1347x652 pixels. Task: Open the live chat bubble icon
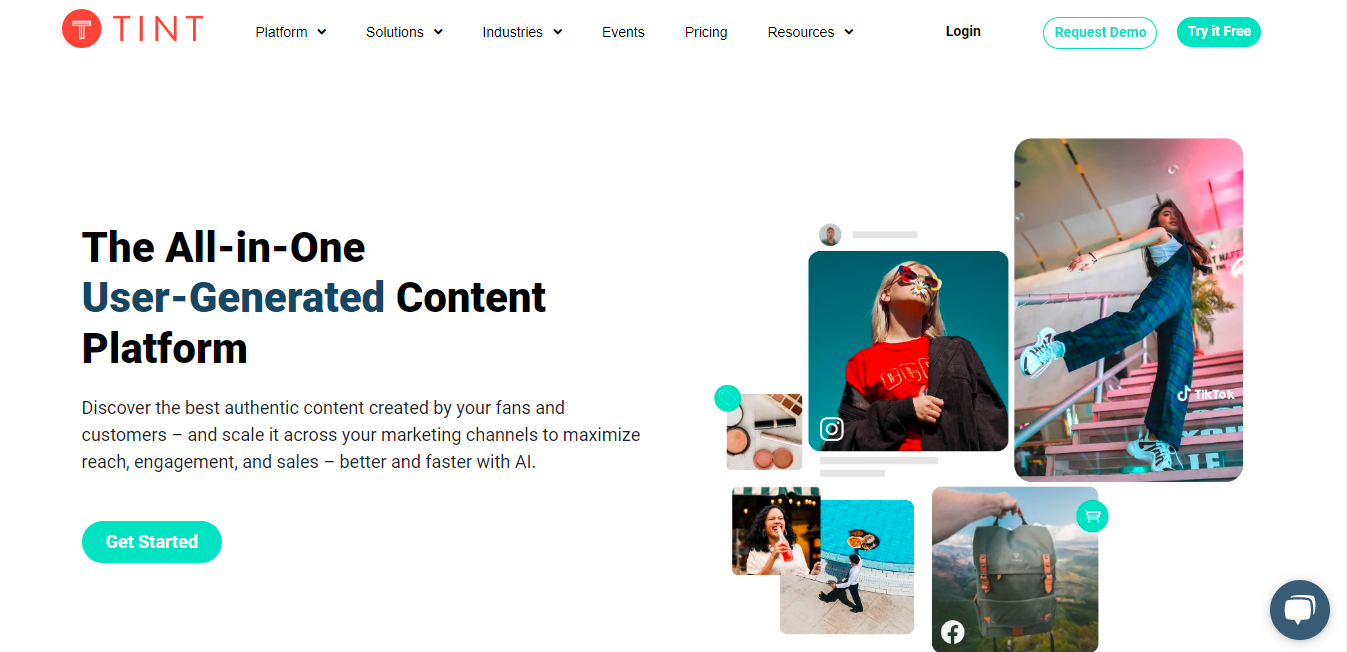[x=1299, y=610]
